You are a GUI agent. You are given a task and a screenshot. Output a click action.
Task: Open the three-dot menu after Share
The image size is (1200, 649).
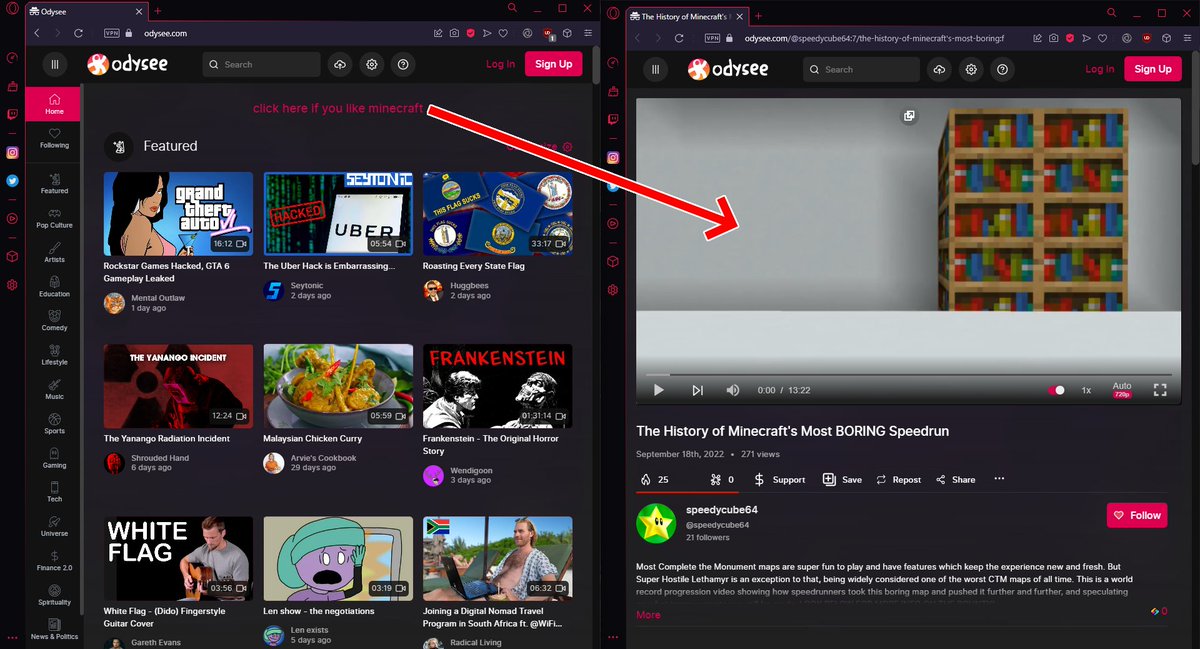[999, 479]
